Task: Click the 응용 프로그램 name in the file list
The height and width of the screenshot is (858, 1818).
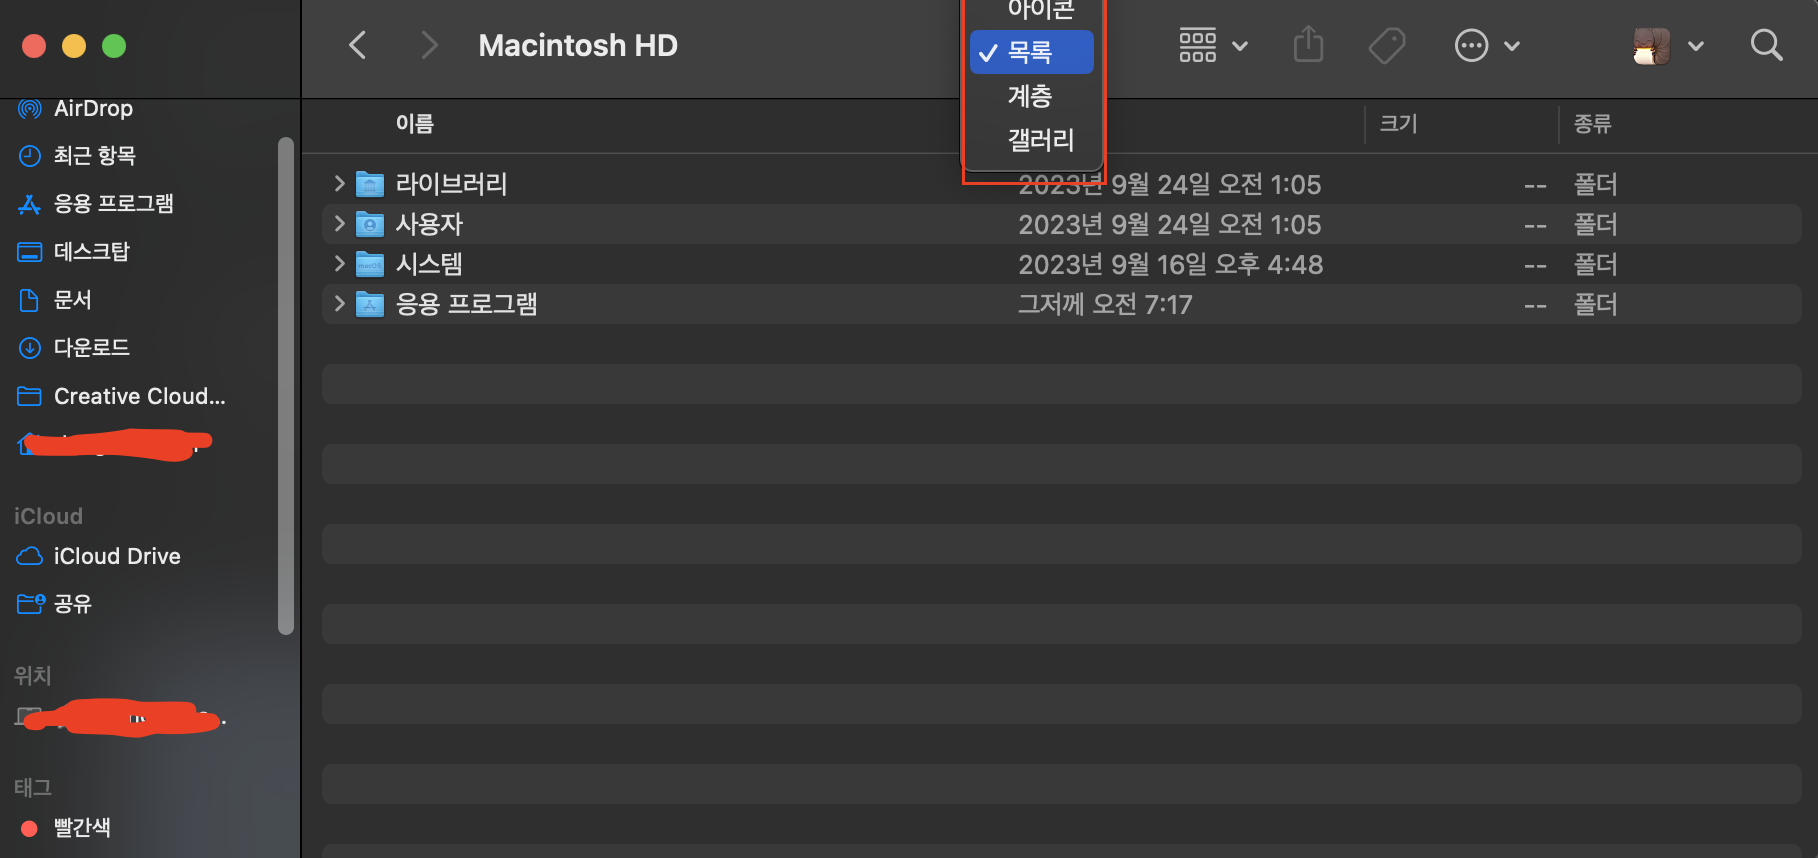Action: [x=466, y=304]
